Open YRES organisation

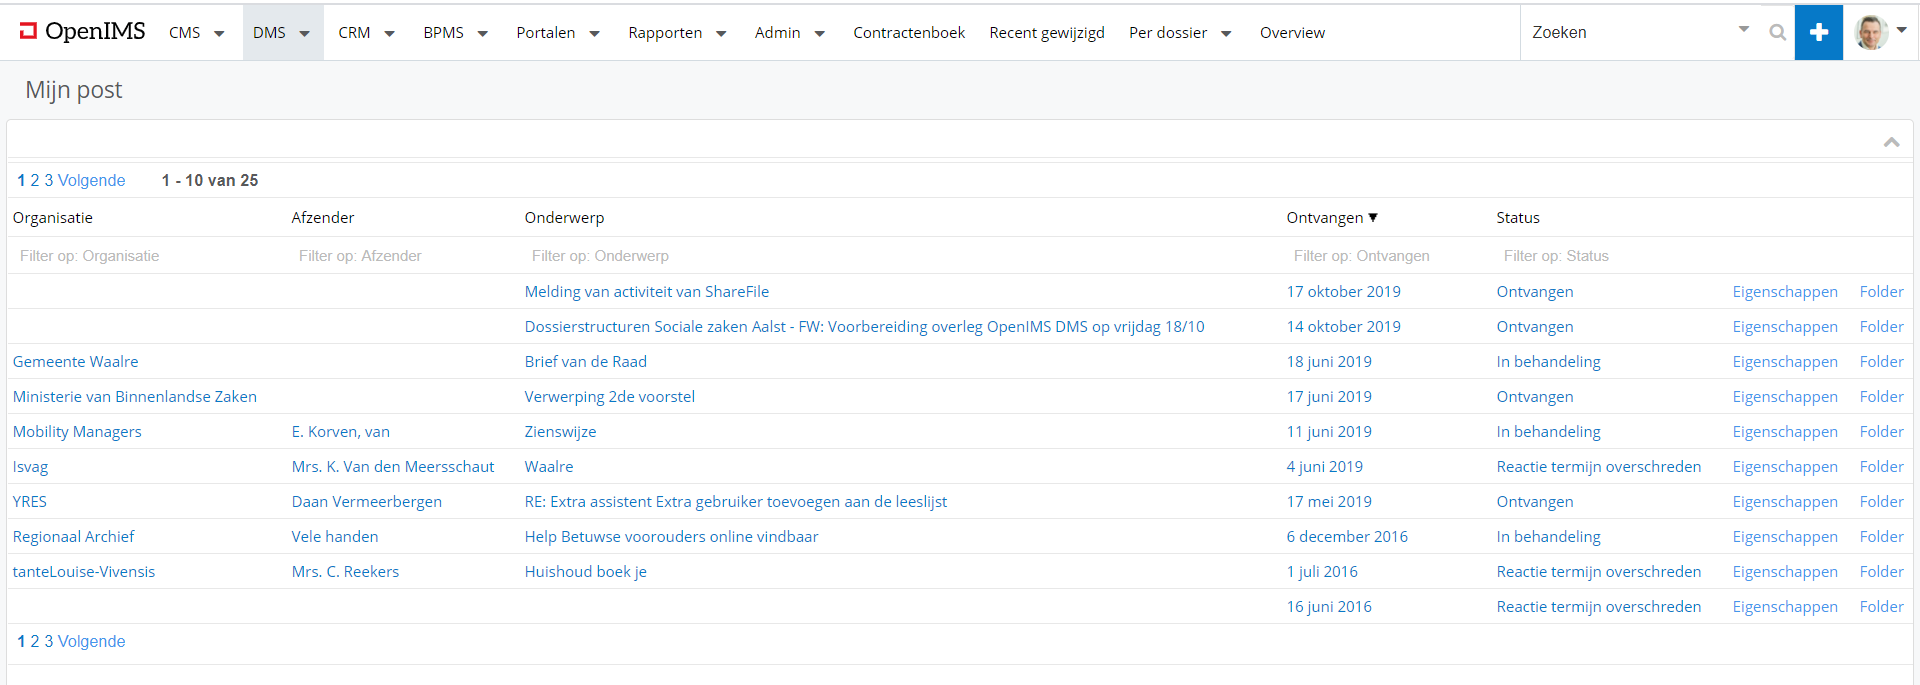click(x=29, y=502)
